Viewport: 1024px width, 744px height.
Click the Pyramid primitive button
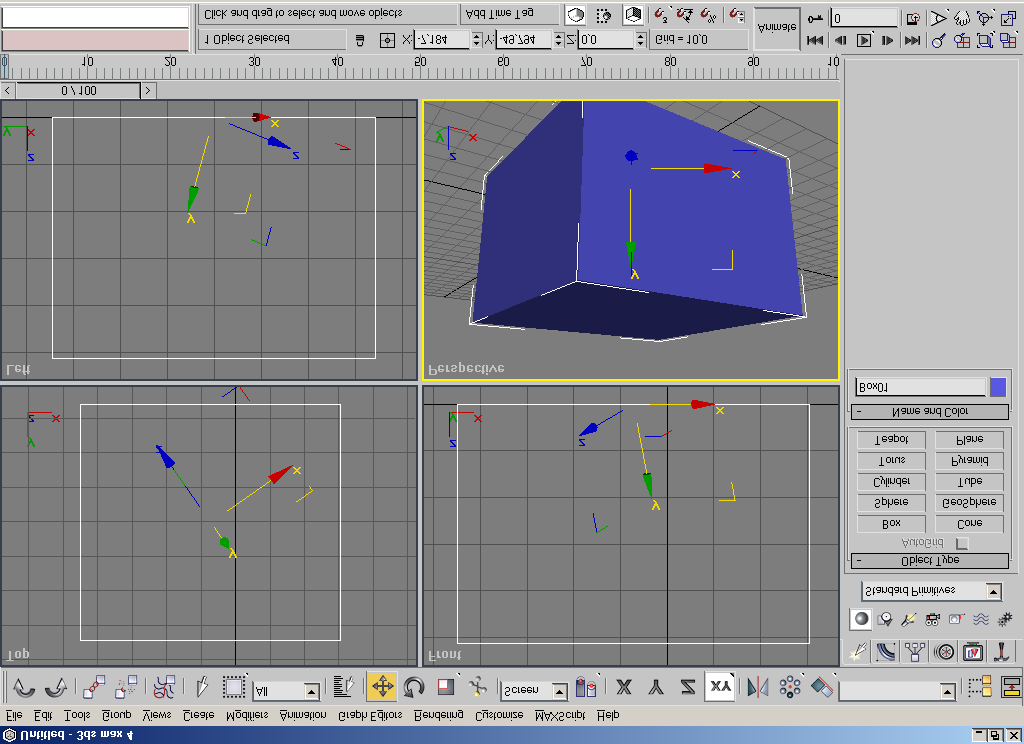click(x=970, y=461)
